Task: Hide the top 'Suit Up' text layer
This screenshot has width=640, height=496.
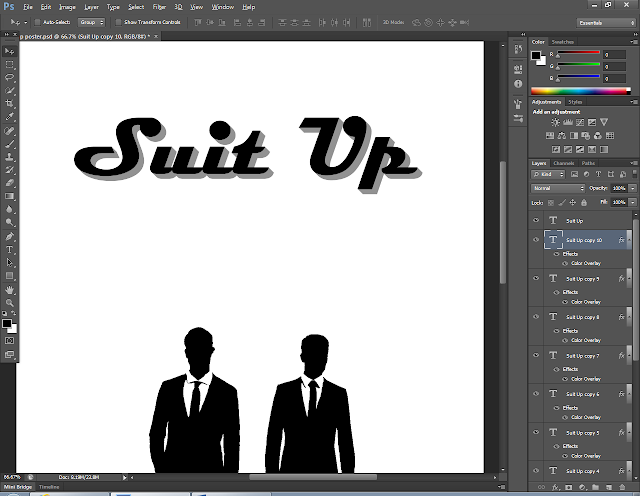Action: [x=536, y=220]
